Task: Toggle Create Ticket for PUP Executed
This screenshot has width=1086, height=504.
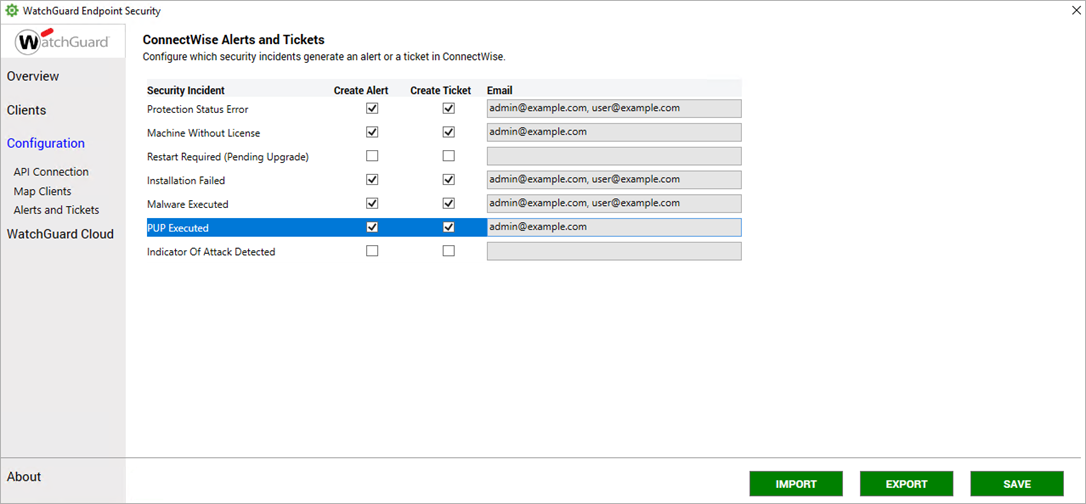Action: [449, 227]
